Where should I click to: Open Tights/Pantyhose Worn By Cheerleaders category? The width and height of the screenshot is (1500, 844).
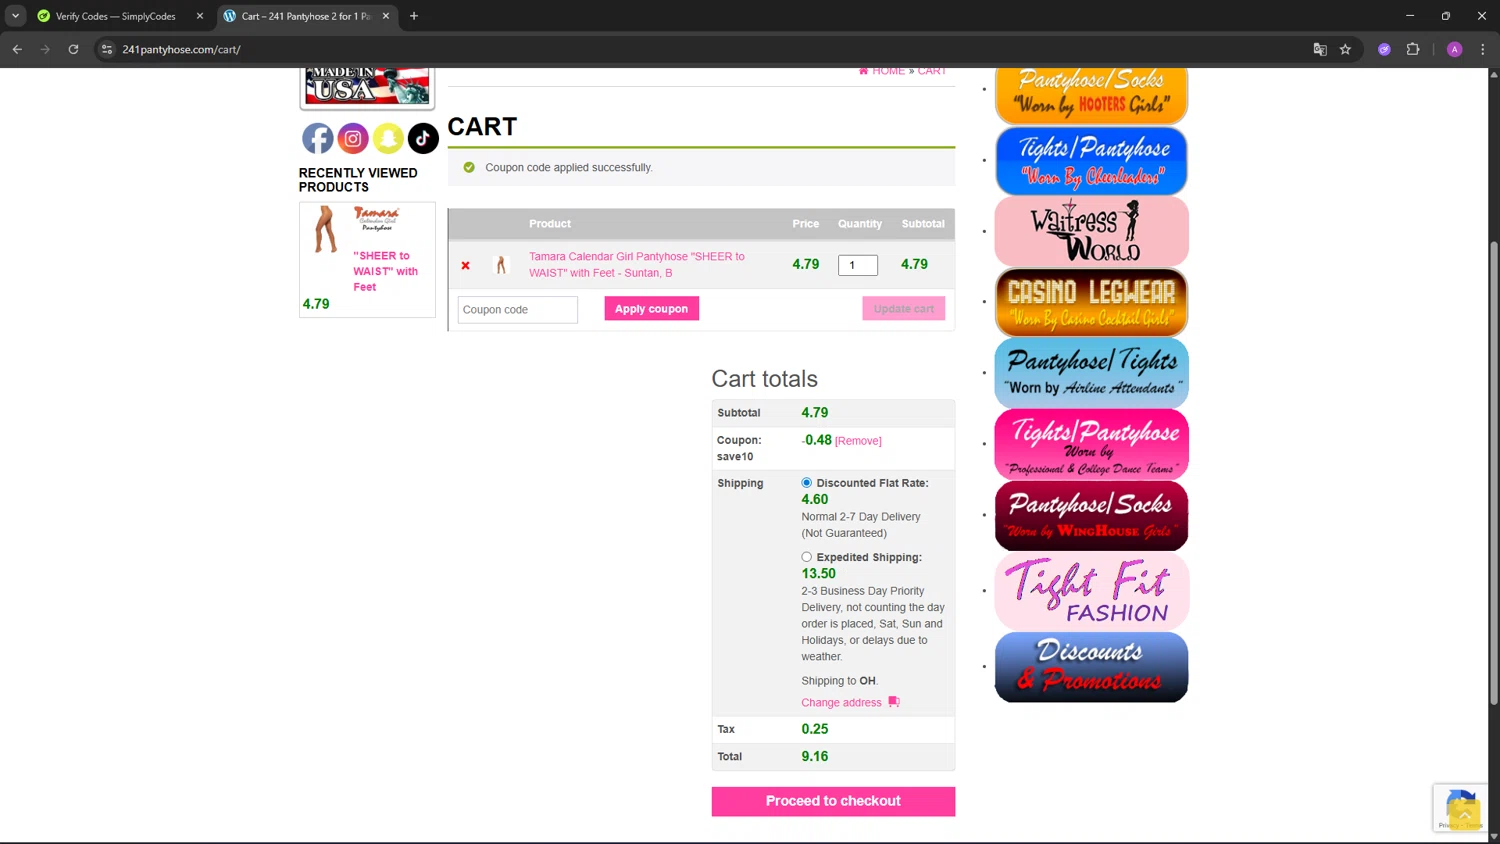click(x=1091, y=161)
